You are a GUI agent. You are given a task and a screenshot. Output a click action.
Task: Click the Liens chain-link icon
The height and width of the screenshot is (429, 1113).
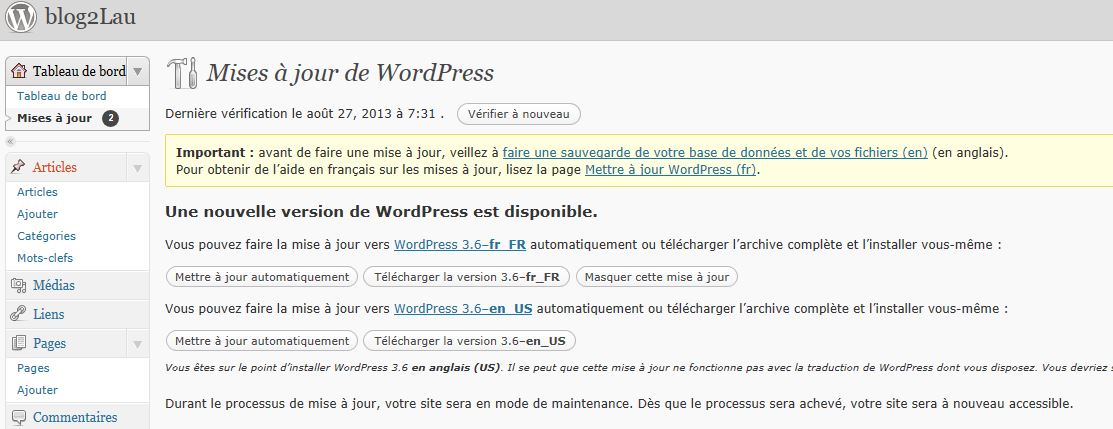[19, 314]
